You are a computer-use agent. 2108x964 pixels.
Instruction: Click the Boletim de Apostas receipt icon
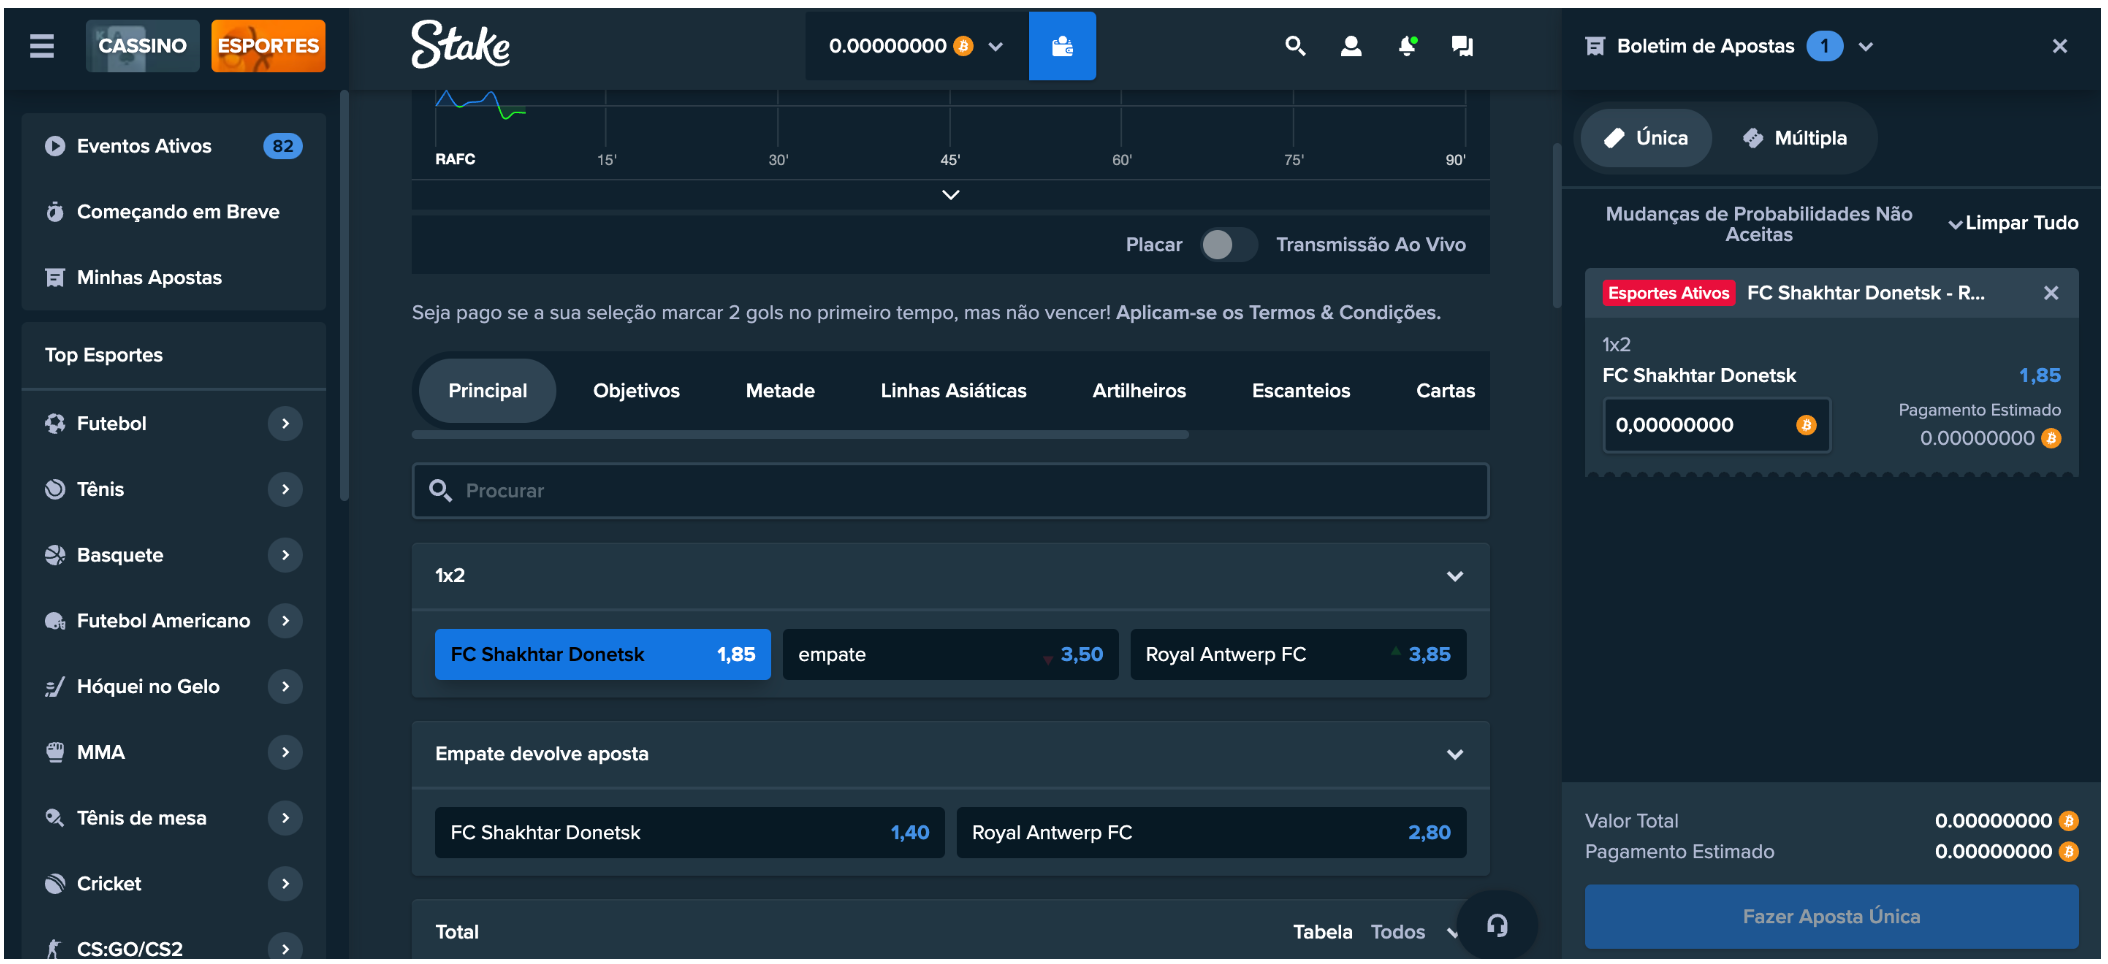[1595, 46]
